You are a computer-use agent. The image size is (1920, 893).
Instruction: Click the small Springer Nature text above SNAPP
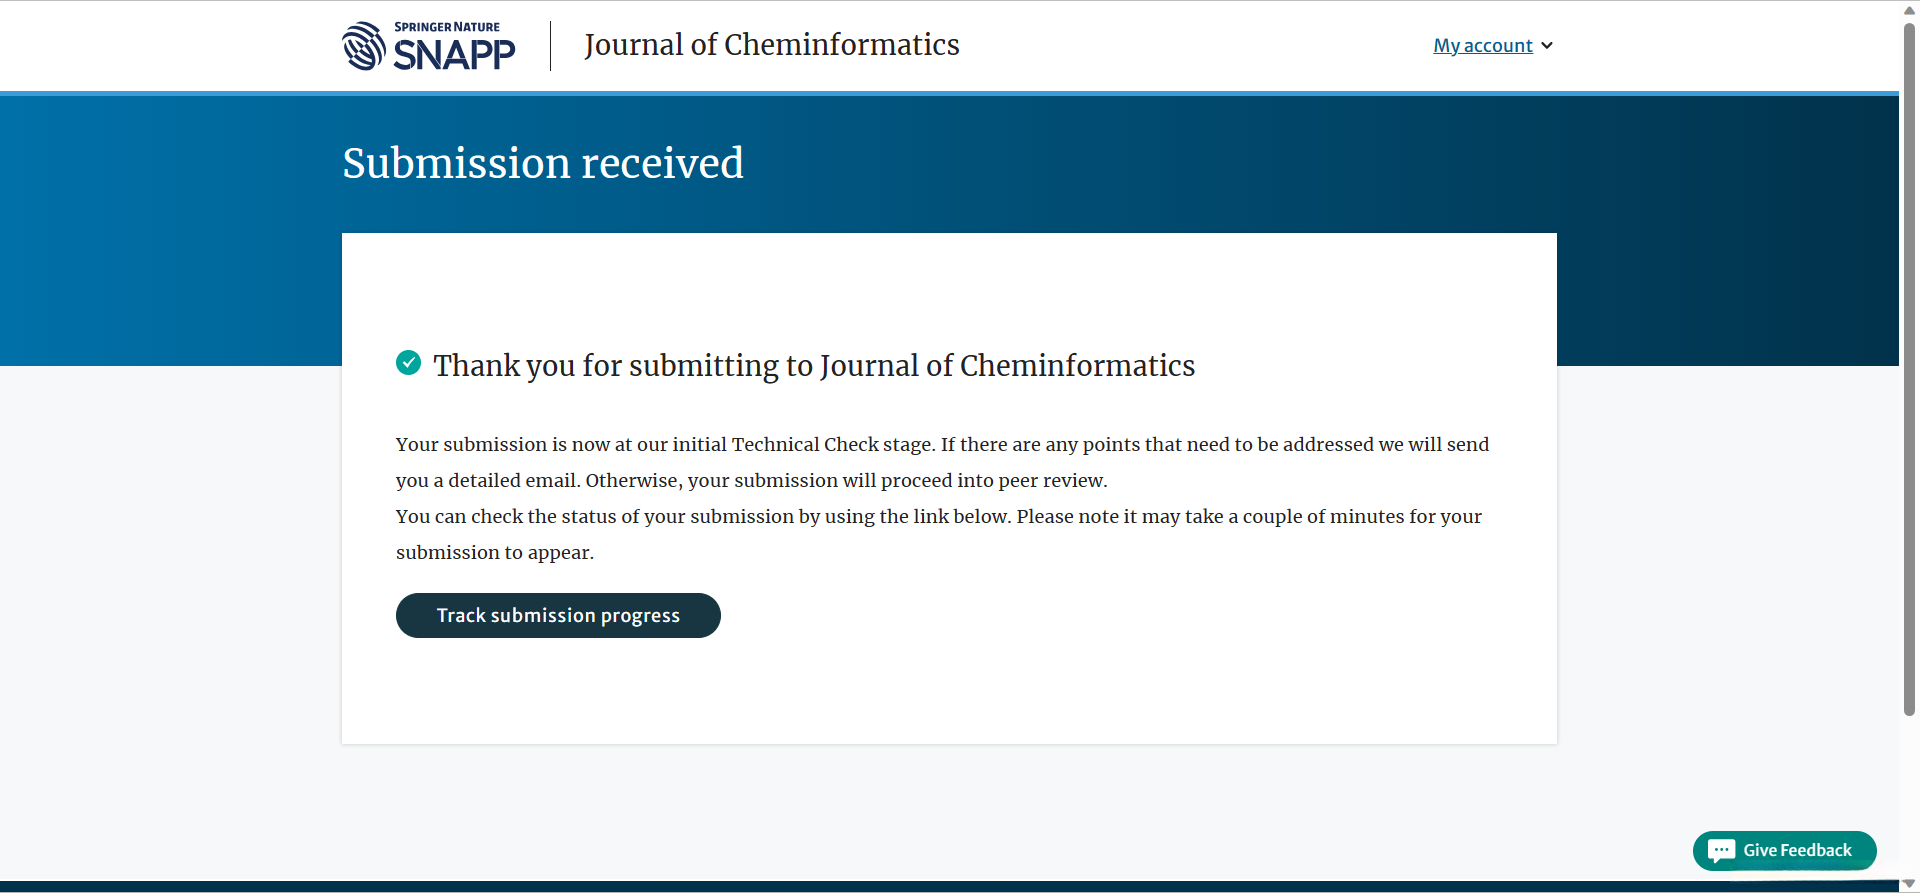coord(447,27)
